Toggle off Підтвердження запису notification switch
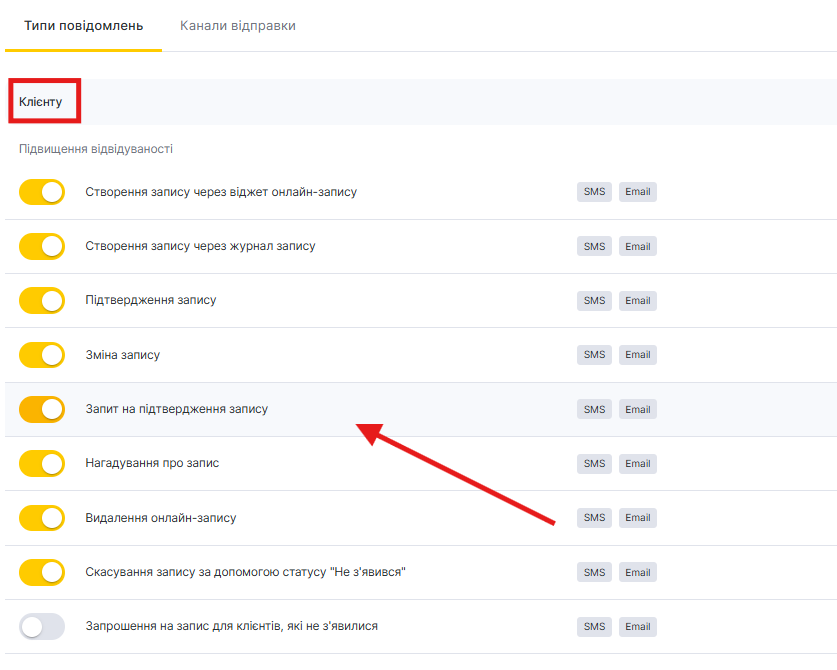The width and height of the screenshot is (837, 670). click(x=42, y=300)
